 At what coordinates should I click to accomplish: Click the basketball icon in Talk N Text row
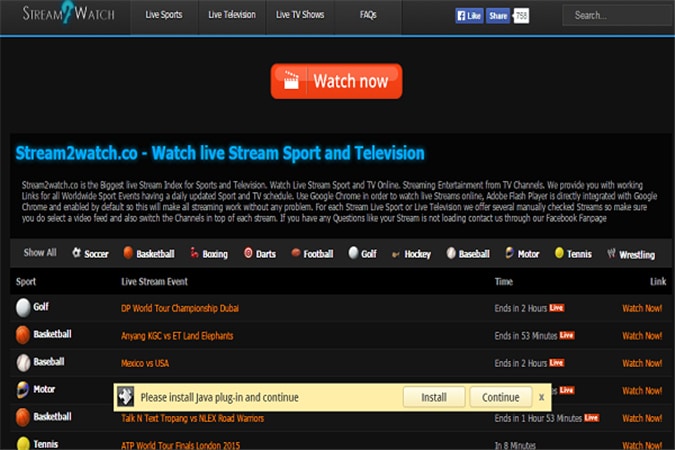(23, 417)
